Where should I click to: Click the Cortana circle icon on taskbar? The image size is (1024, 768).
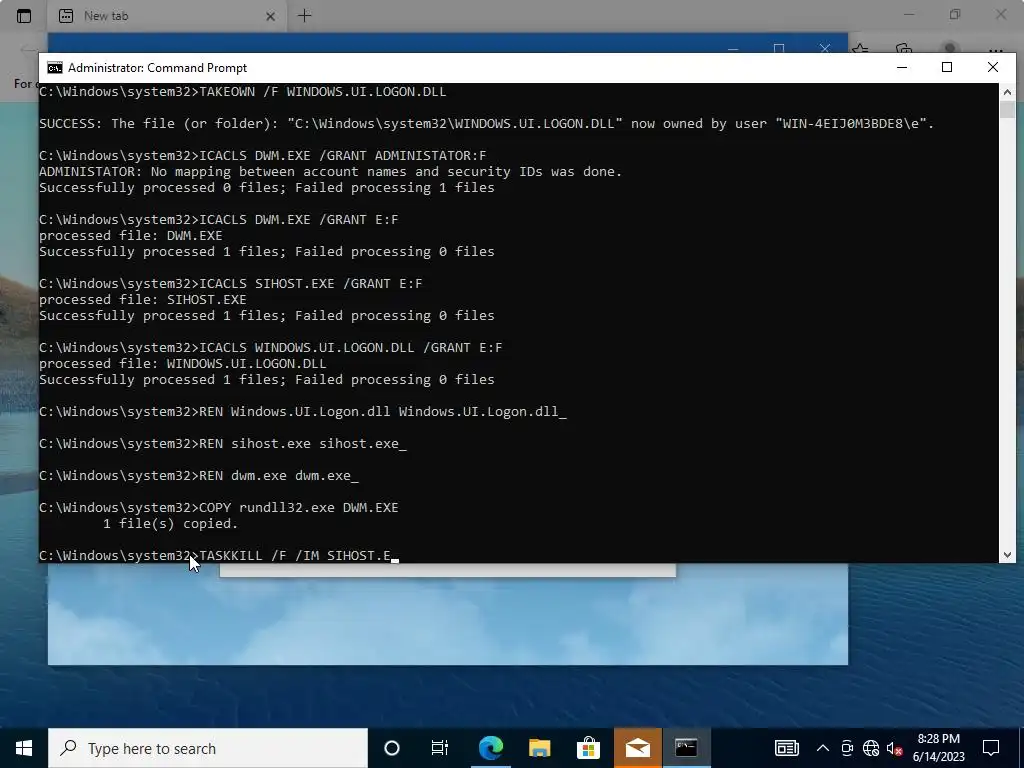pos(392,748)
